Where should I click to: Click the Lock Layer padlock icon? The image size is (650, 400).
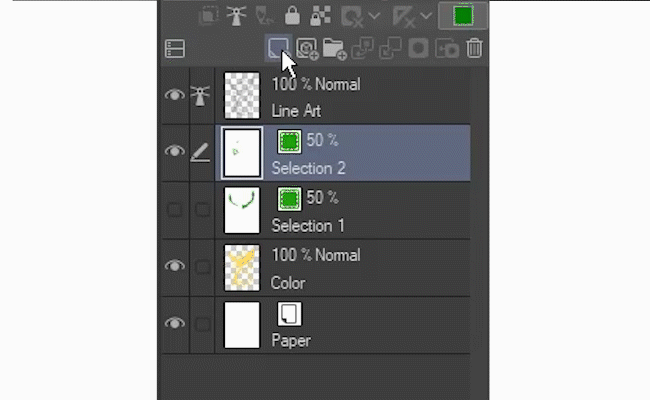click(292, 15)
